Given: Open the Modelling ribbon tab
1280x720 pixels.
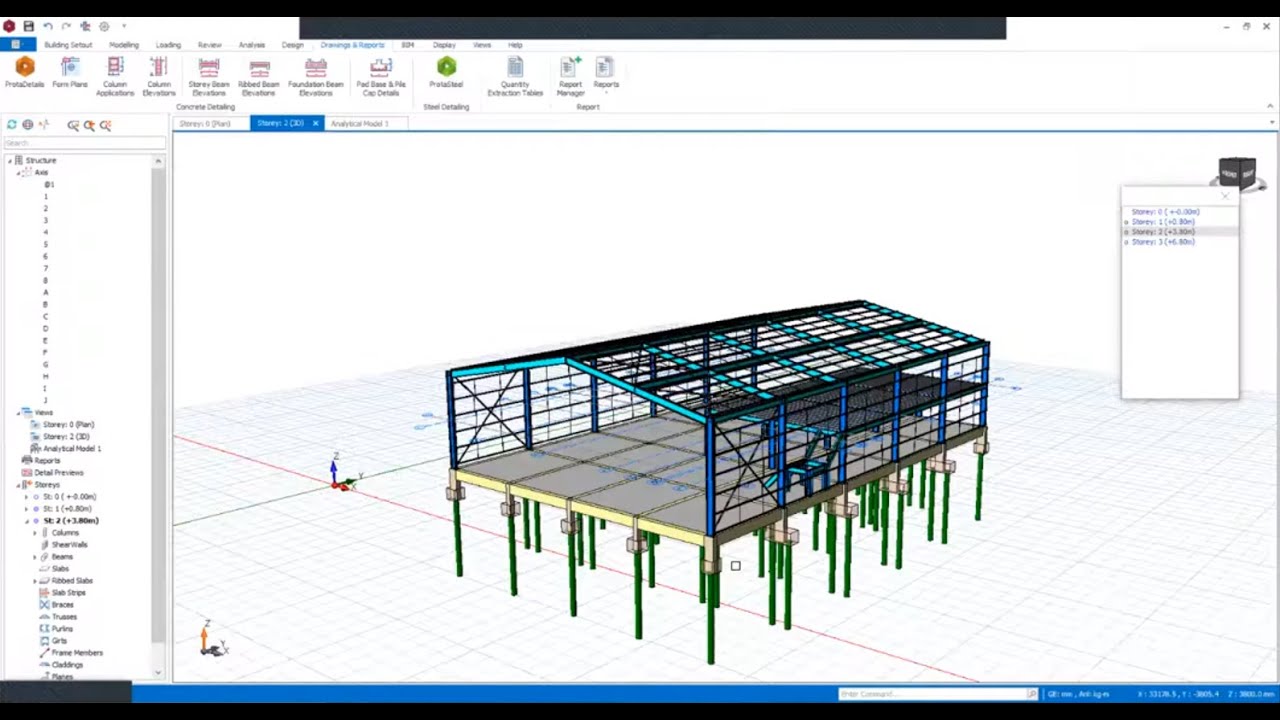Looking at the screenshot, I should 124,45.
